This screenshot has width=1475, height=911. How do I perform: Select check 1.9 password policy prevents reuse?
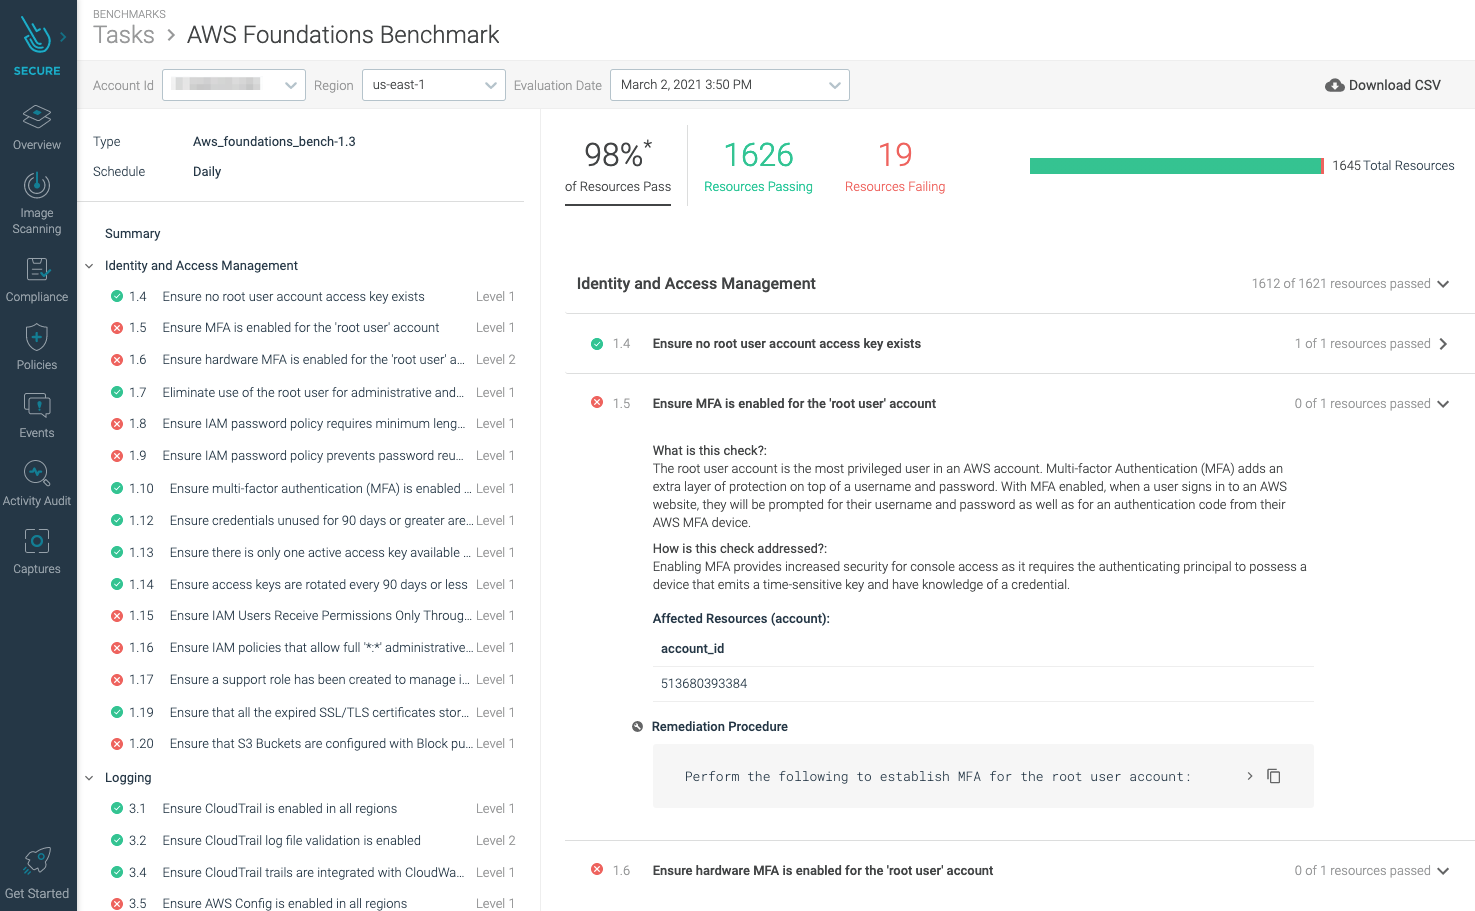(x=313, y=456)
